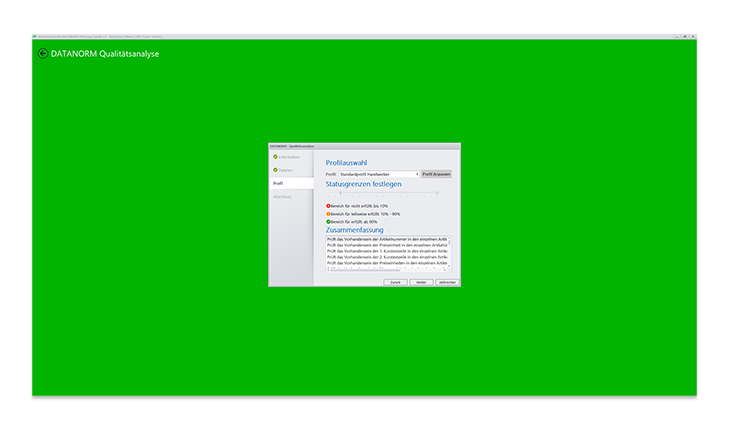Click the left slider handle at 10%
The width and height of the screenshot is (729, 430).
point(340,192)
